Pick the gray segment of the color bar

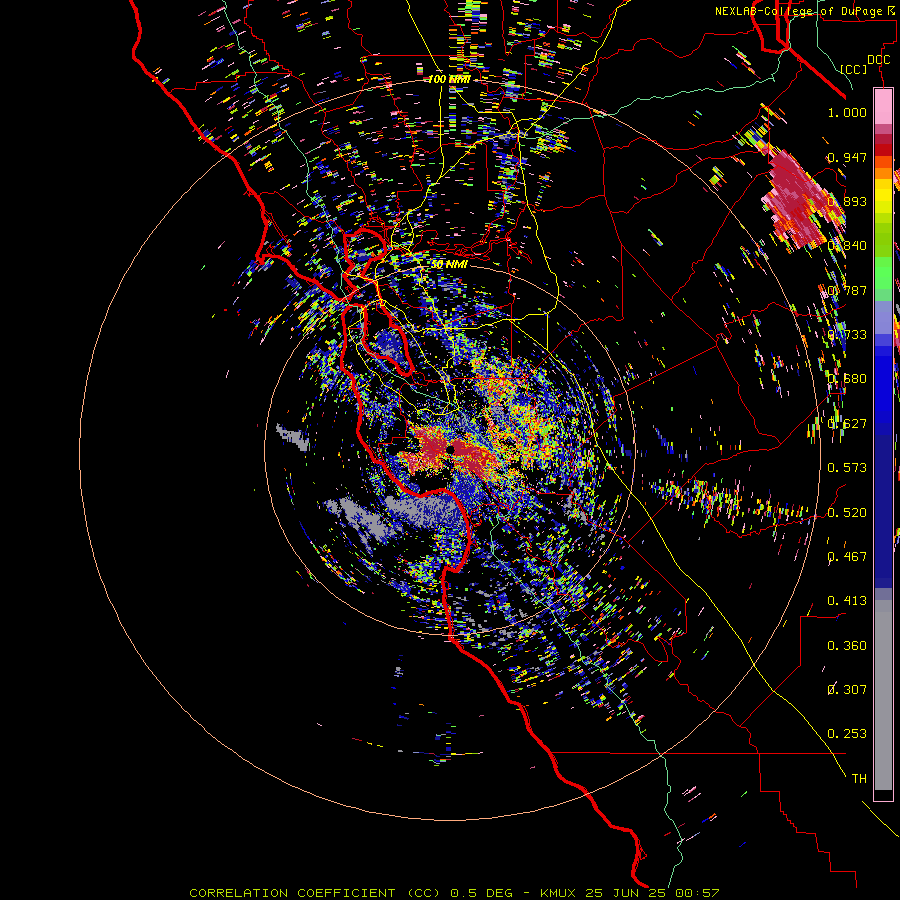point(883,695)
